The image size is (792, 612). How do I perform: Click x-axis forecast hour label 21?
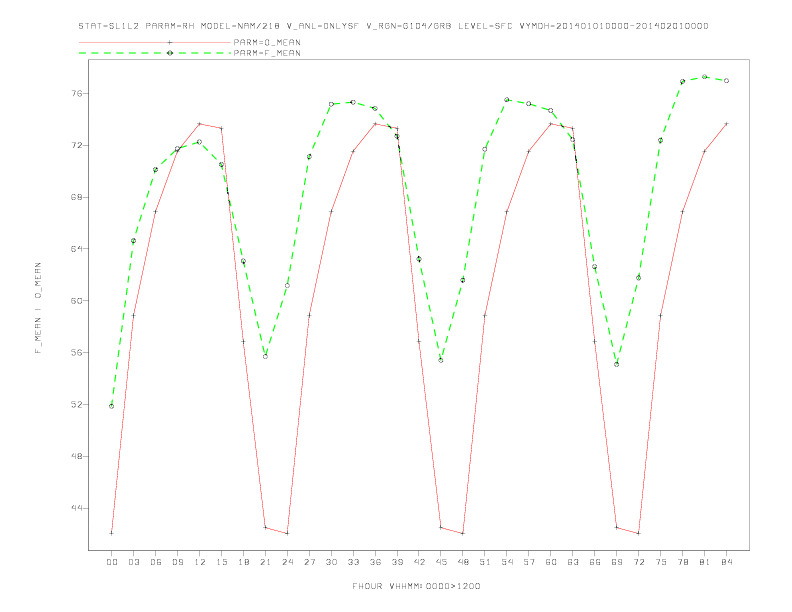[265, 562]
